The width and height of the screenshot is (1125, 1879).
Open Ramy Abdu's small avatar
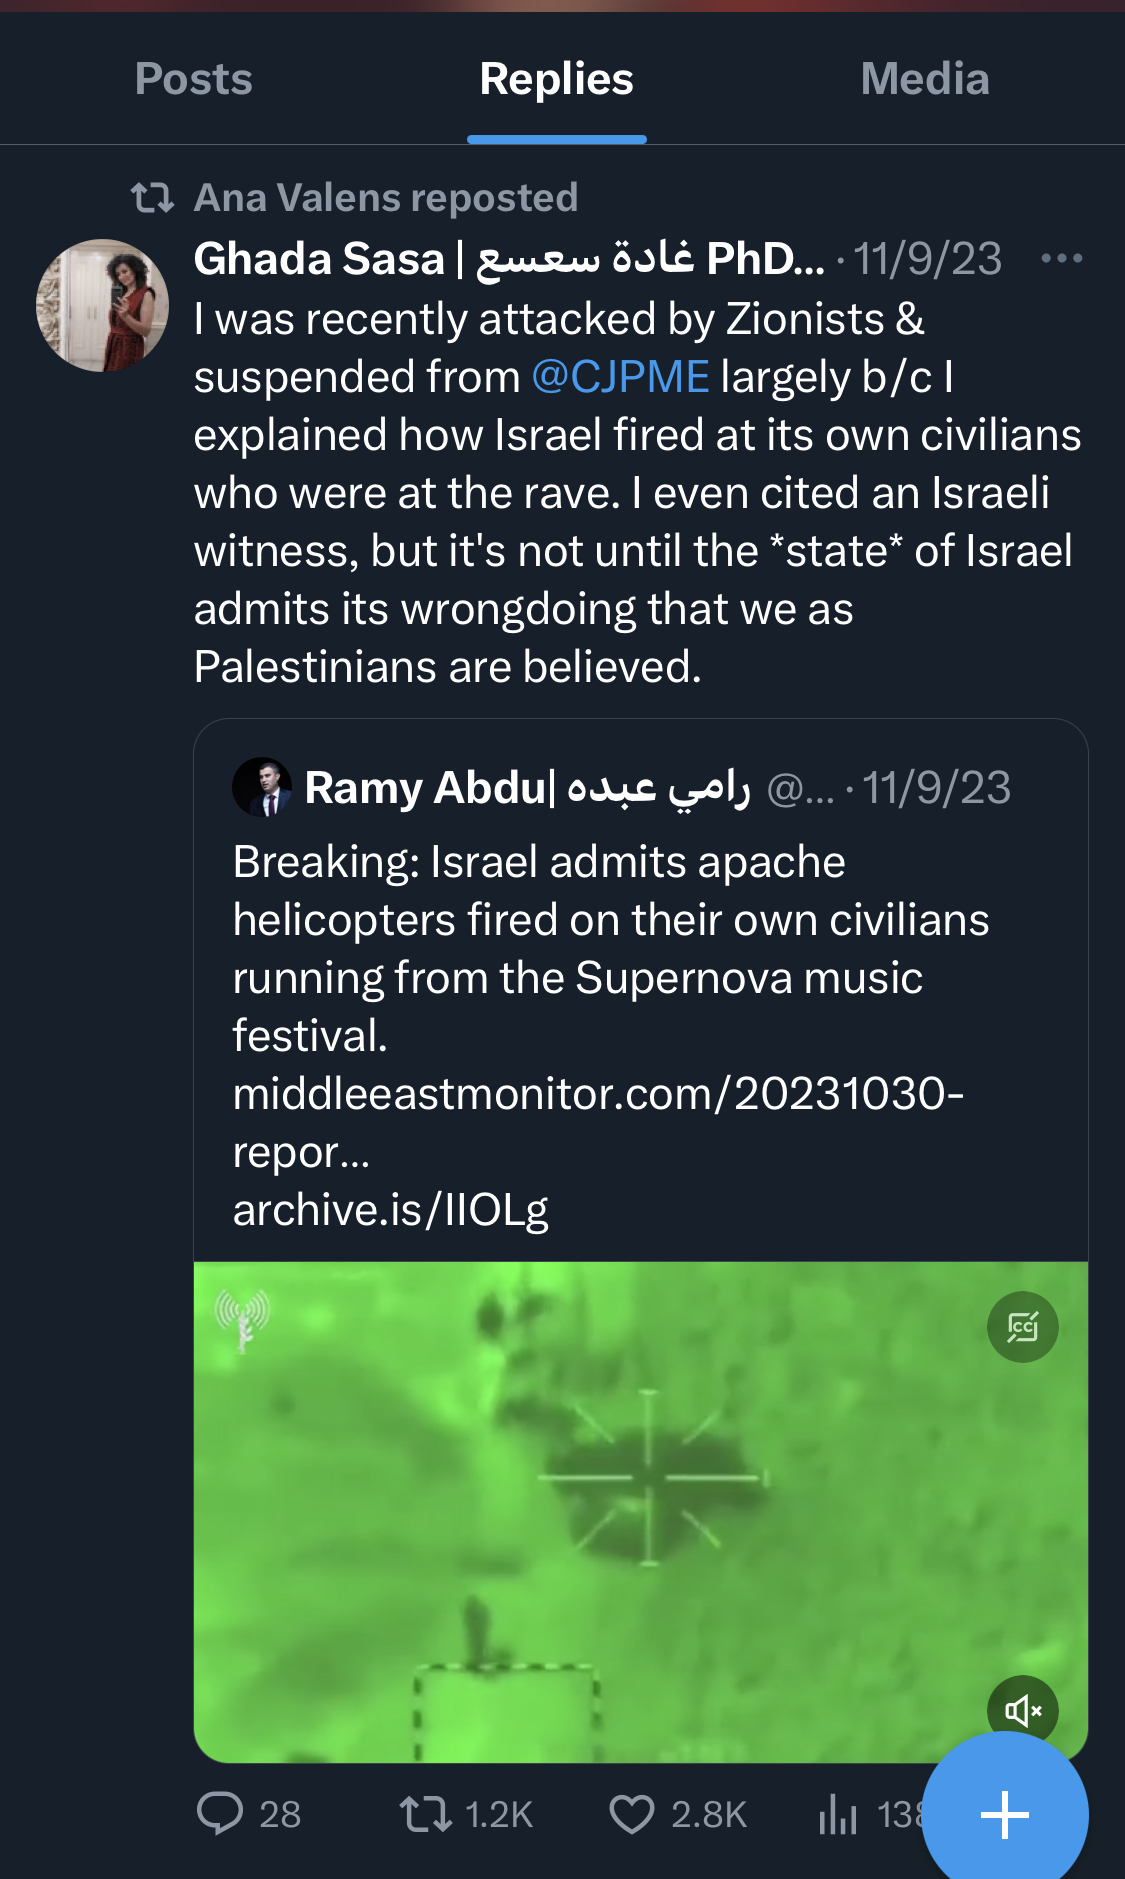[x=262, y=787]
